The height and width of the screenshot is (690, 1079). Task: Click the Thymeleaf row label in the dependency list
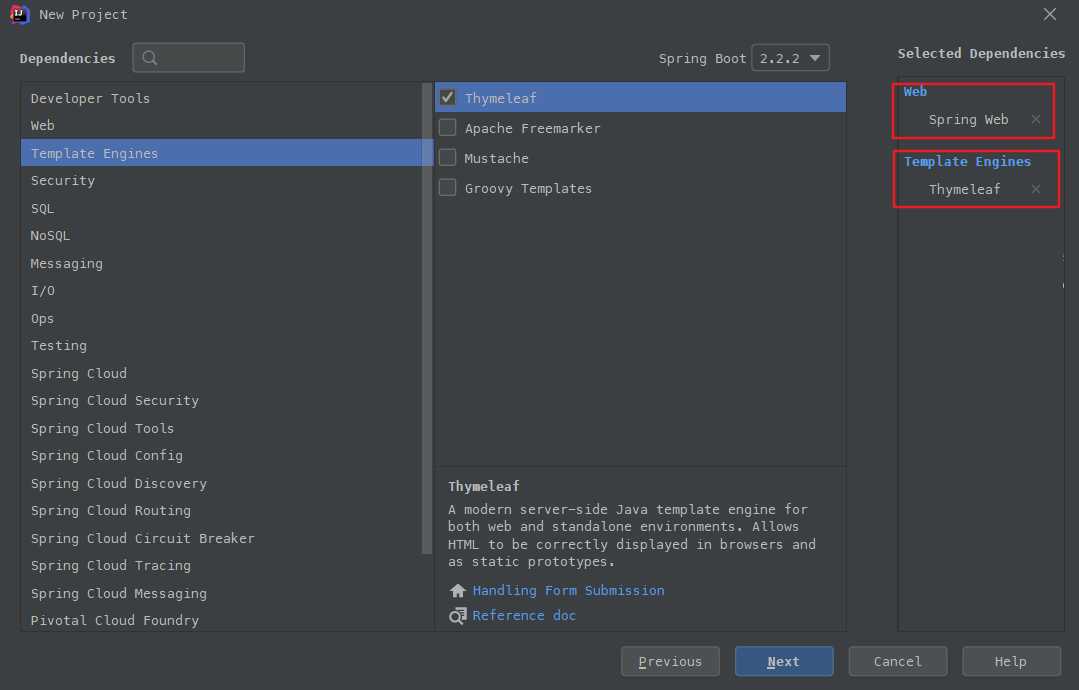[x=500, y=98]
